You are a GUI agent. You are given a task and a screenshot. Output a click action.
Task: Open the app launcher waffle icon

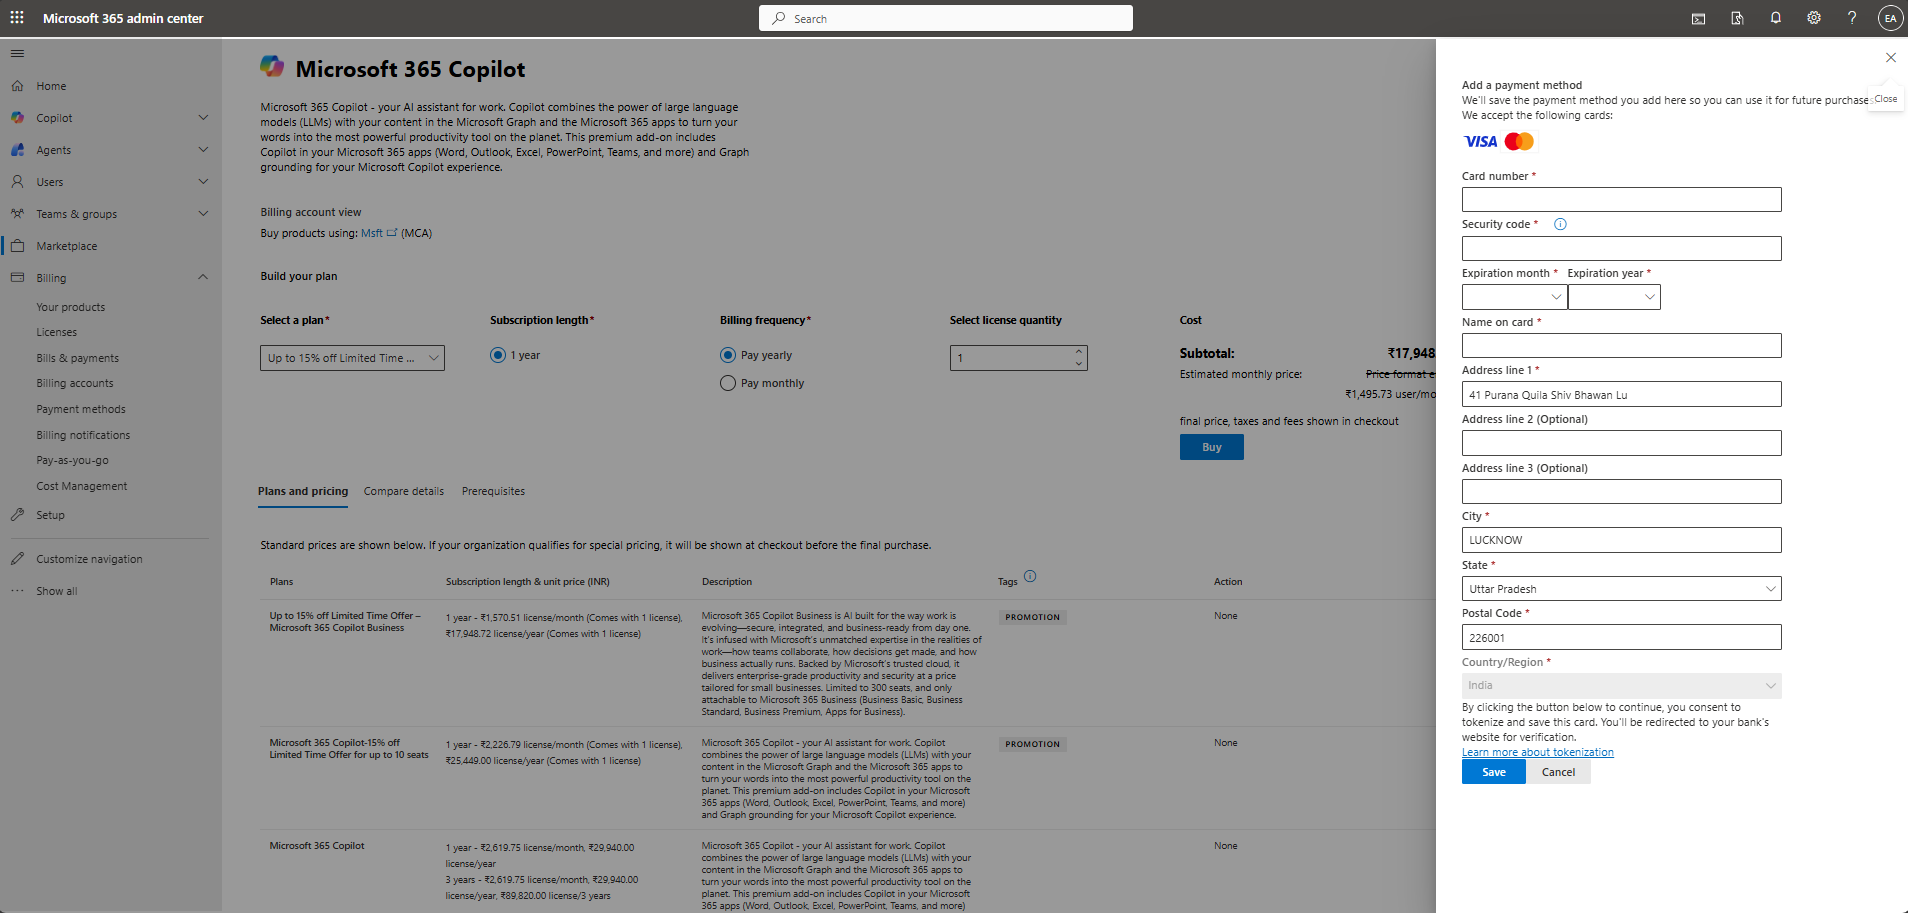click(x=17, y=18)
